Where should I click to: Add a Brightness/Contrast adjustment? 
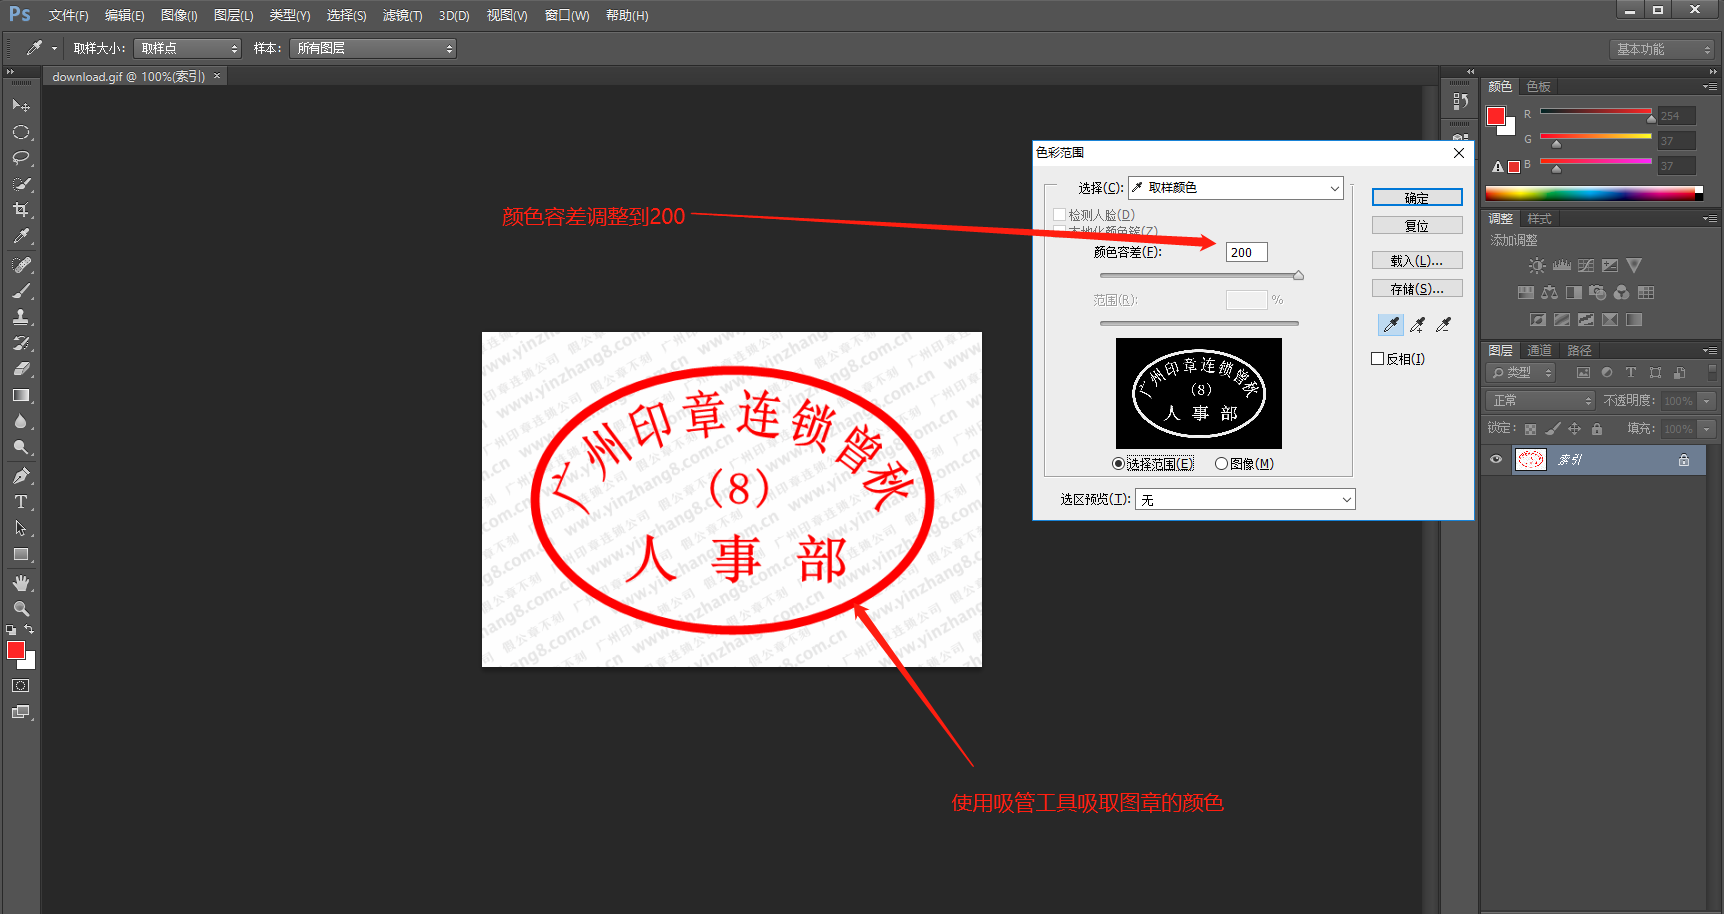point(1537,266)
